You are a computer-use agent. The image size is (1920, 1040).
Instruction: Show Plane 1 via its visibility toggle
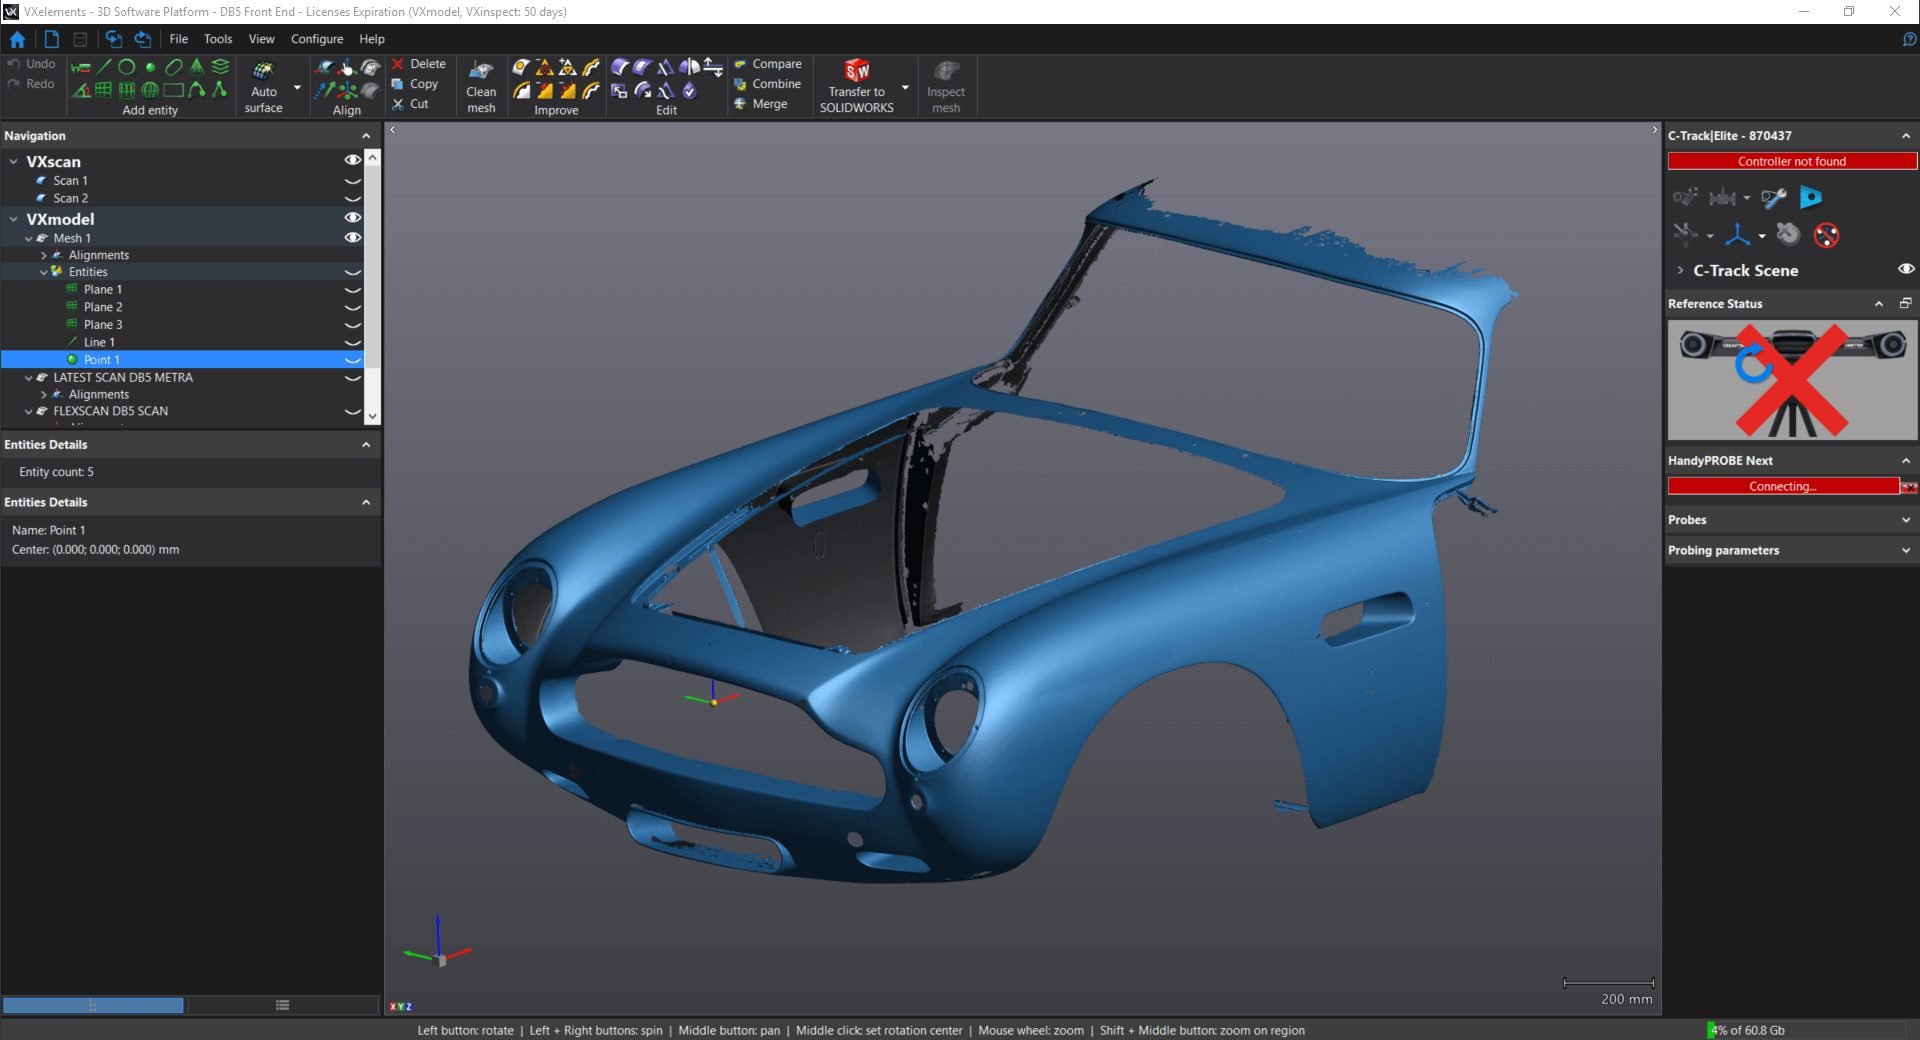352,290
